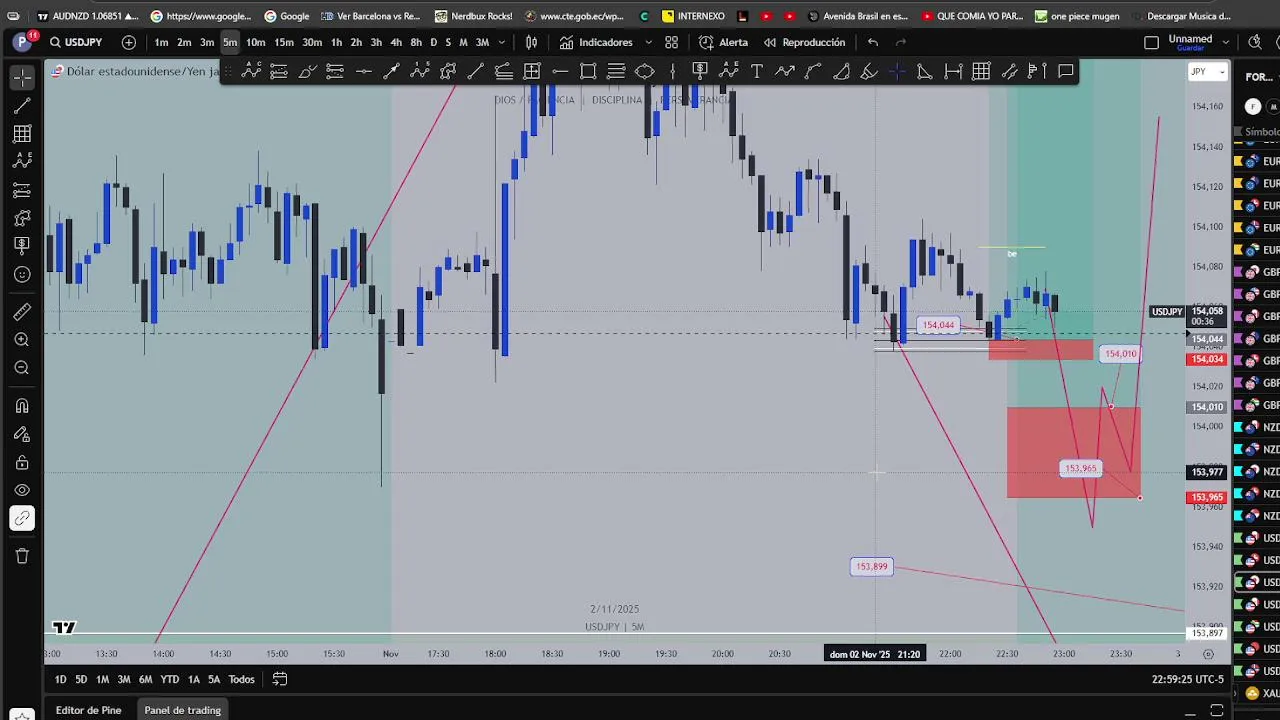Click the go to date calendar icon
Screen dimensions: 1280x720
point(280,679)
